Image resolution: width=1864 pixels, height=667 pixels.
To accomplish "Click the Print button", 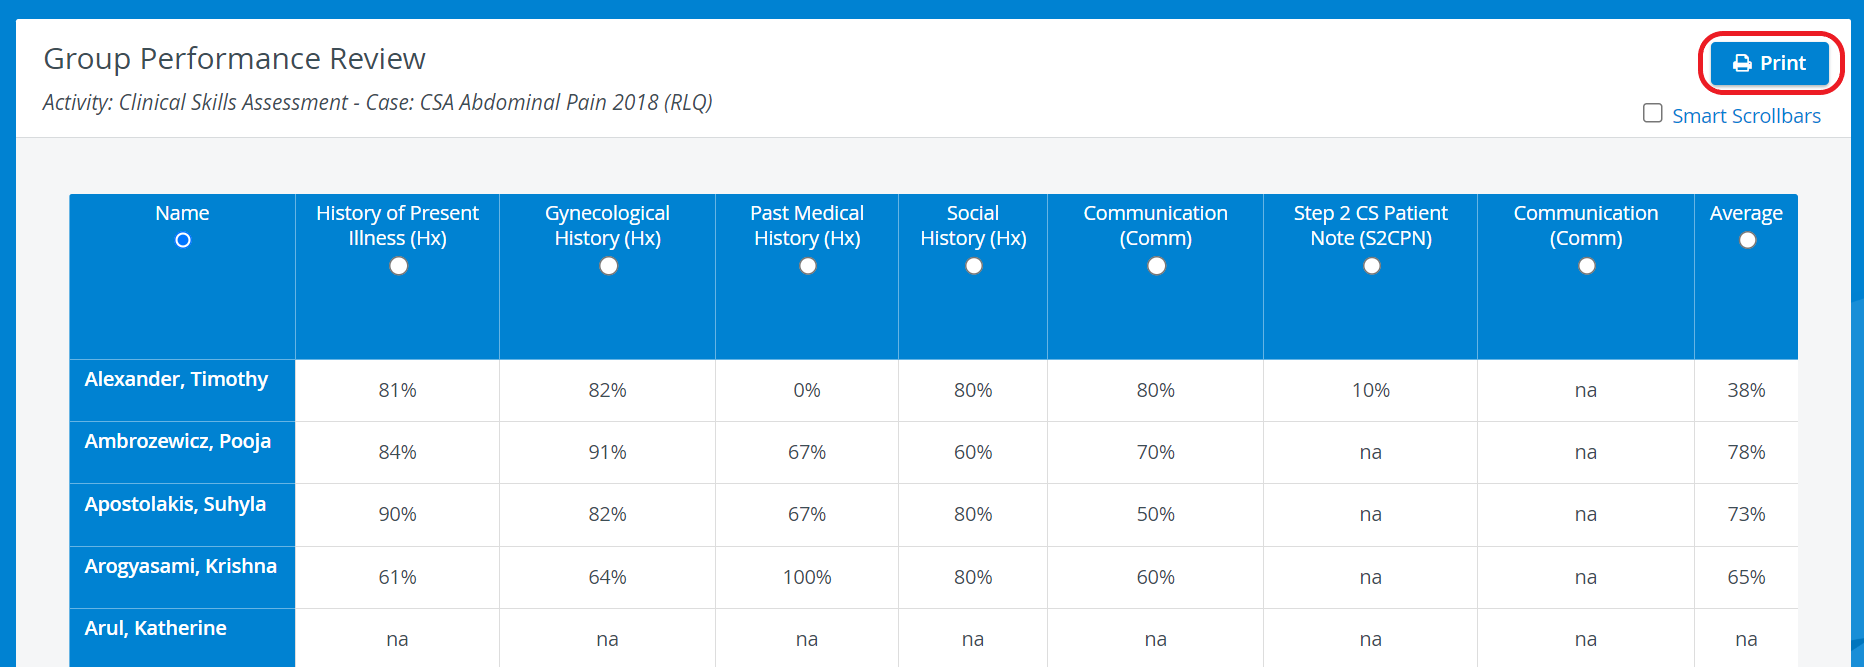I will coord(1769,63).
